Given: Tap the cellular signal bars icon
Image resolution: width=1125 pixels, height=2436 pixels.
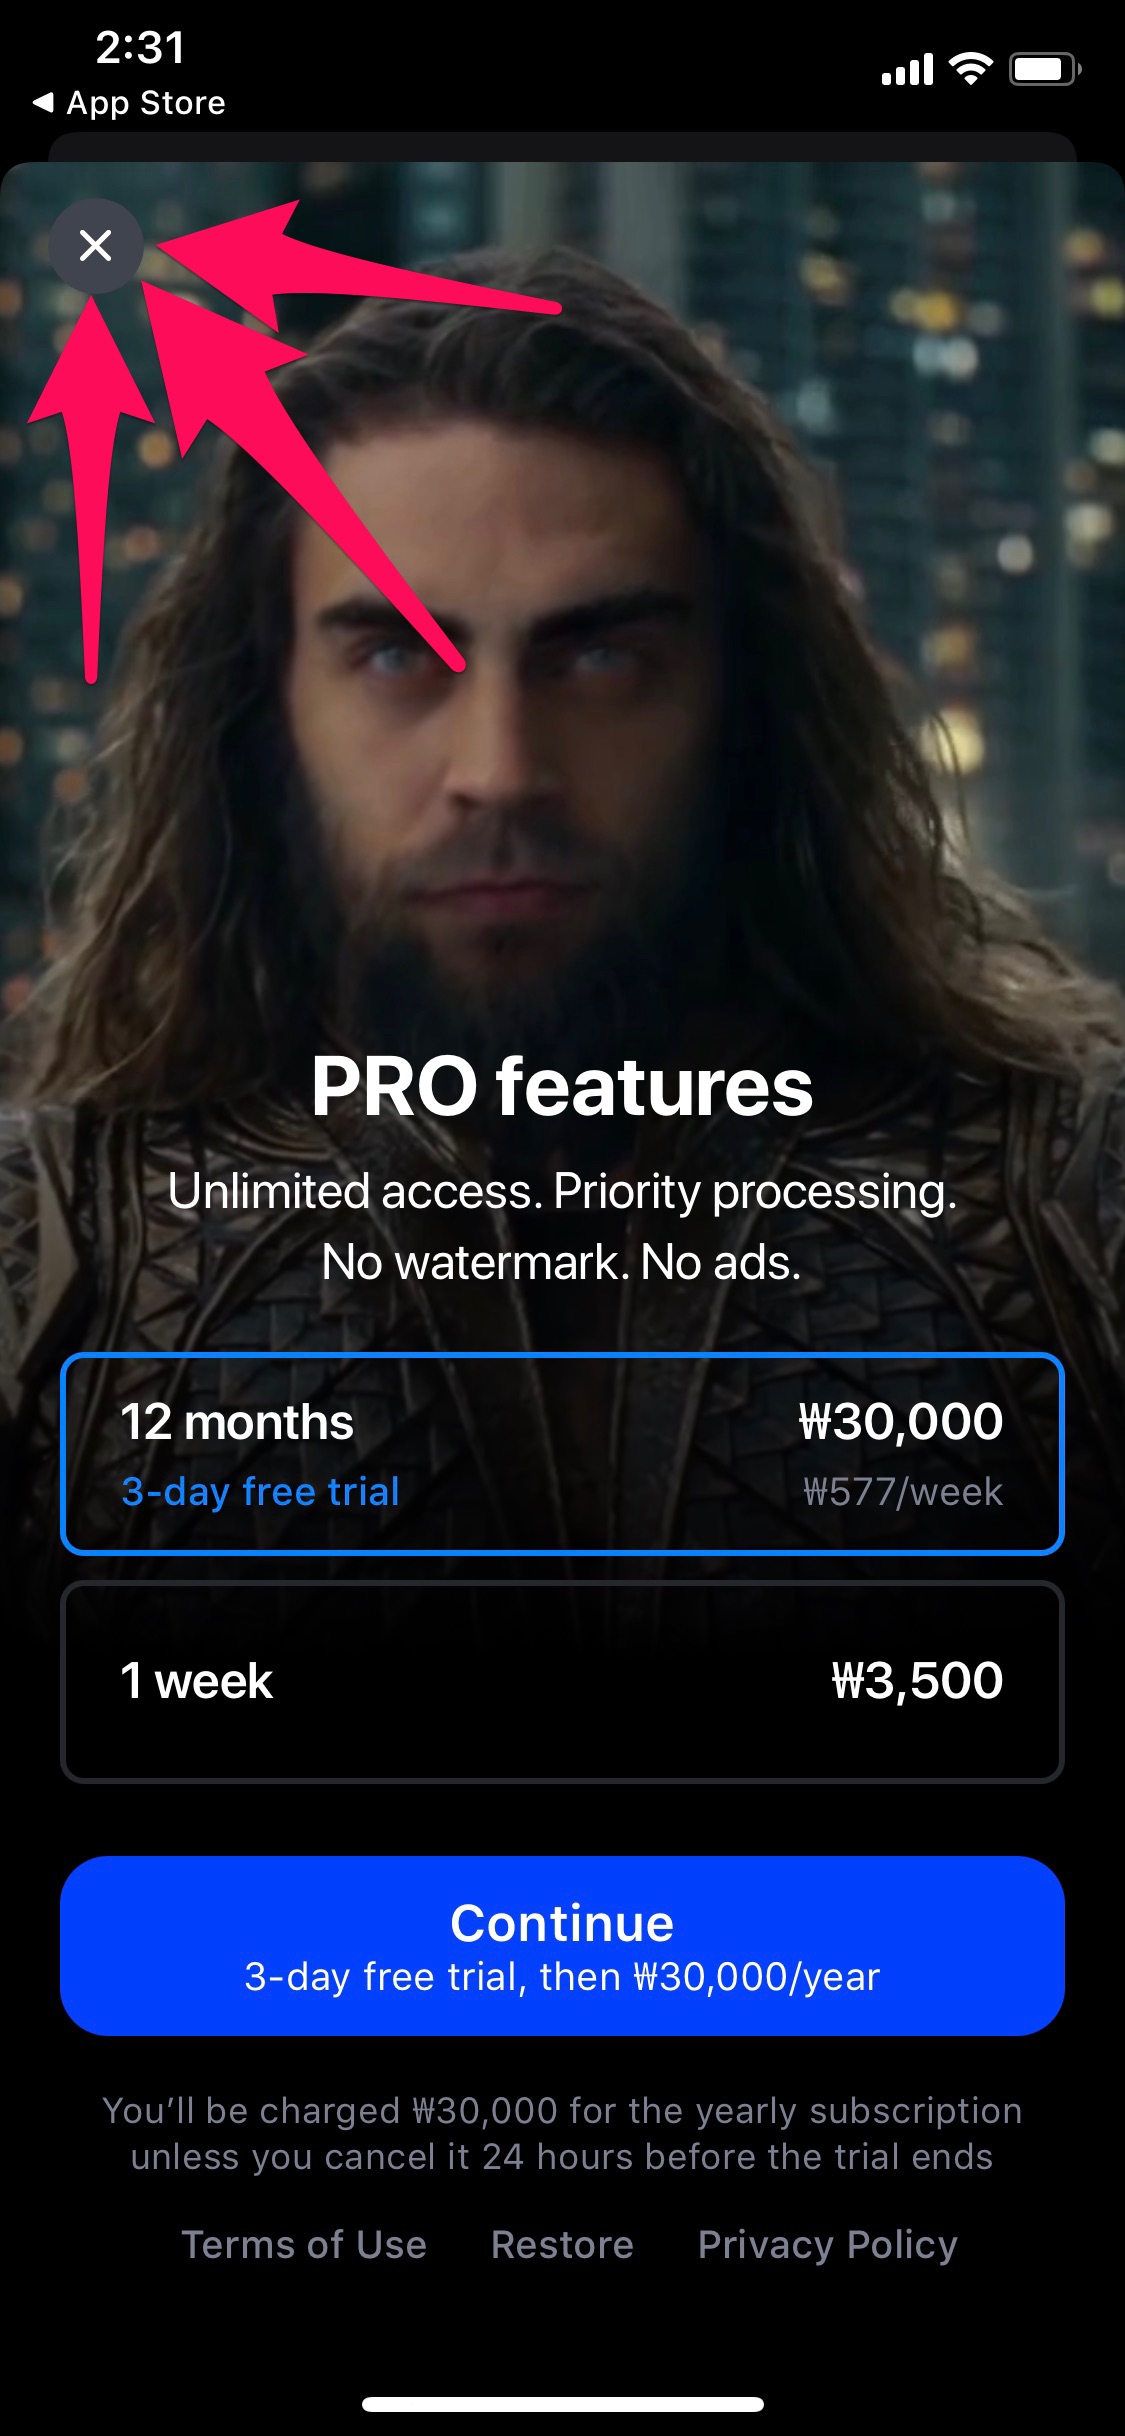Looking at the screenshot, I should click(907, 69).
